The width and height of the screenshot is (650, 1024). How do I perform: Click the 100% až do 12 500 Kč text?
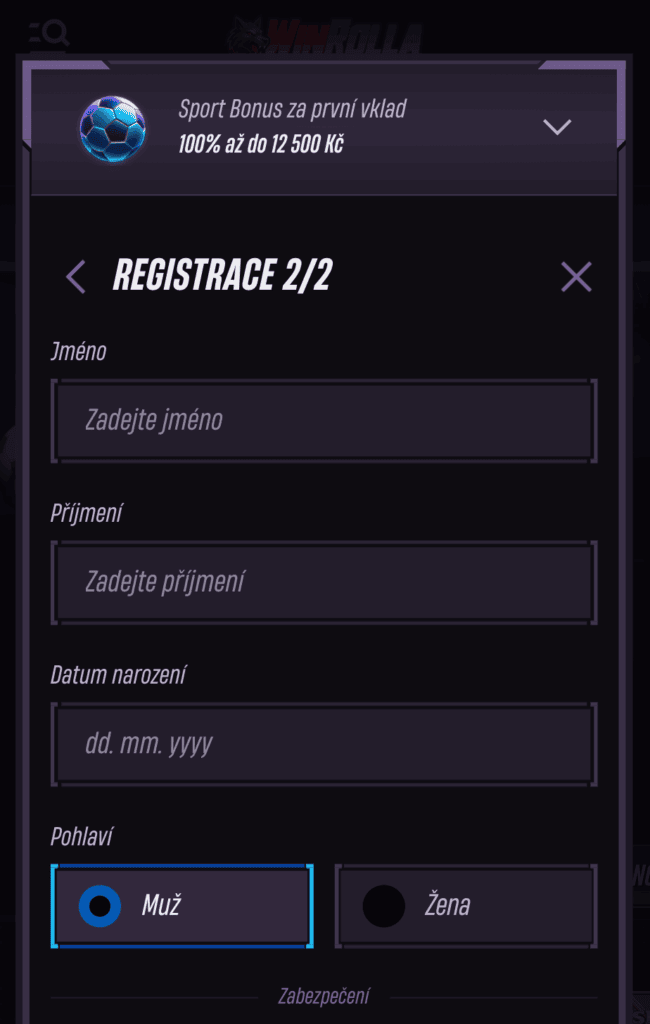(x=261, y=144)
